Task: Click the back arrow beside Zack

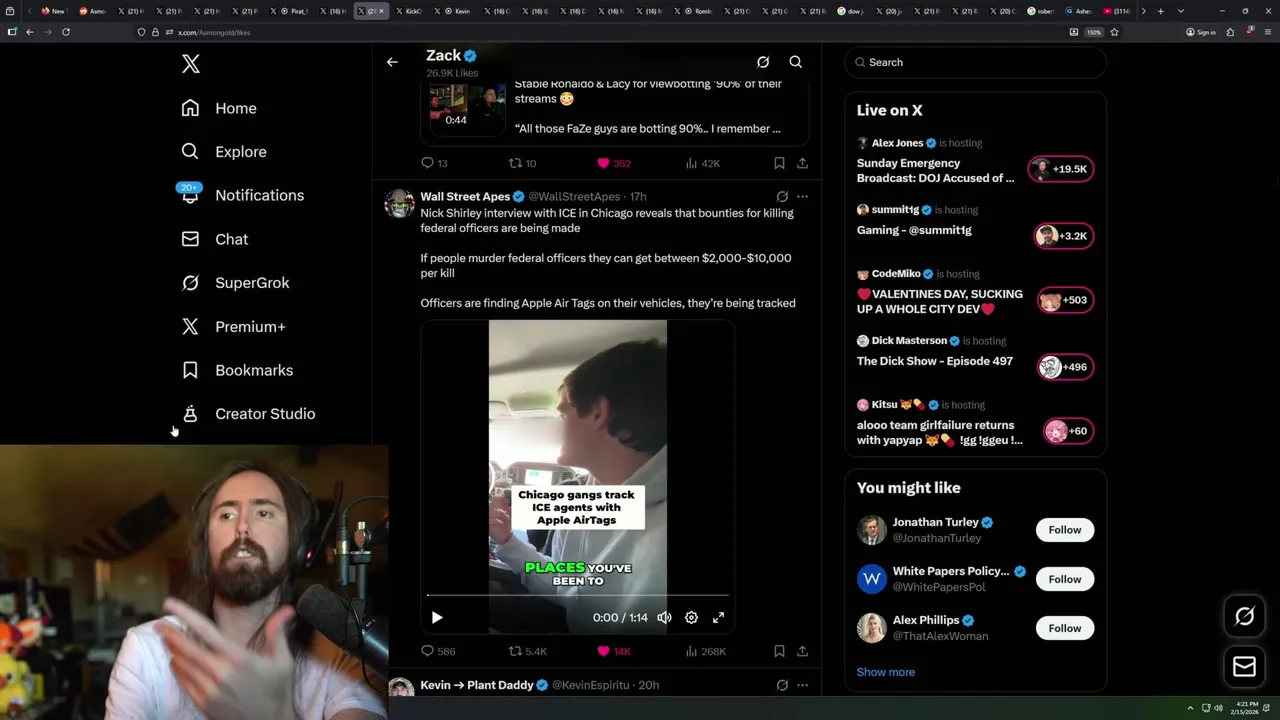Action: pos(392,62)
